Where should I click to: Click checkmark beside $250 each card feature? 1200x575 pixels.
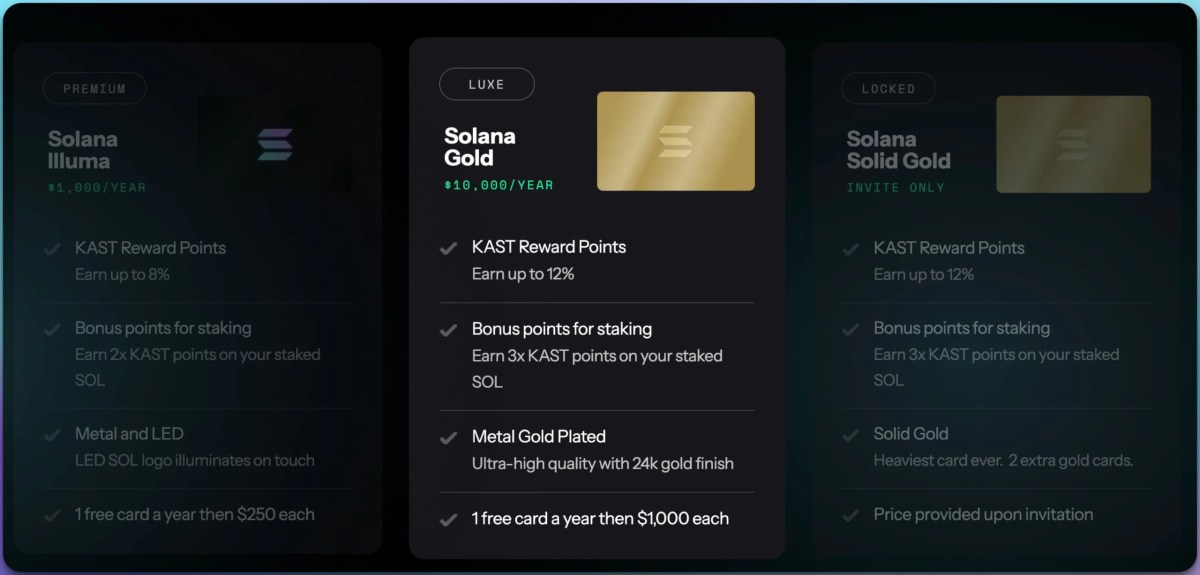pos(52,515)
